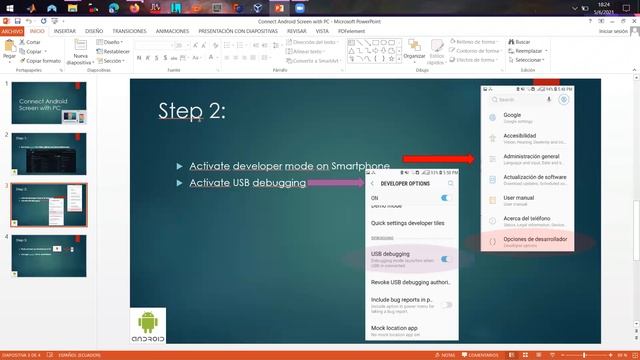
Task: Toggle bold (N) formatting
Action: 139,58
